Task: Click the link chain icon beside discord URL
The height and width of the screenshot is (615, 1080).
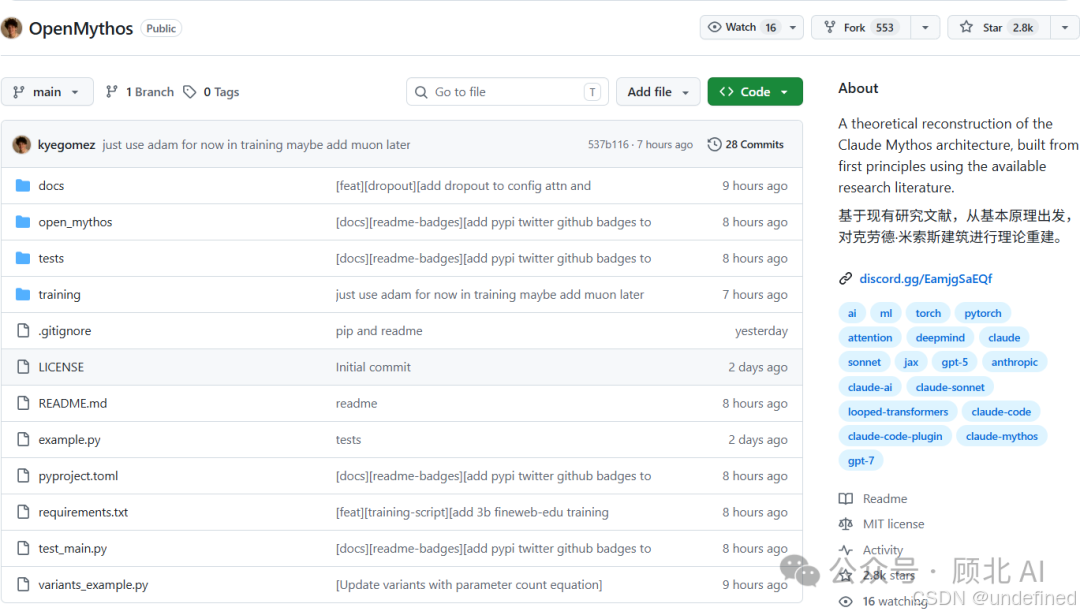Action: click(x=845, y=278)
